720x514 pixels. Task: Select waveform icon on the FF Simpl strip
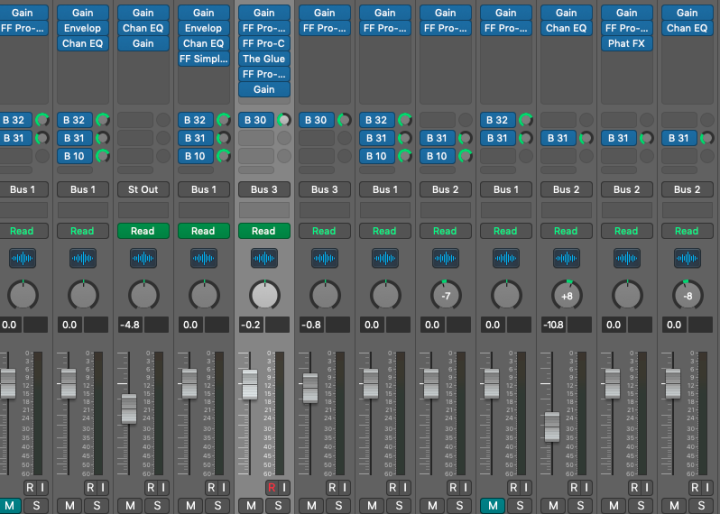[x=204, y=258]
